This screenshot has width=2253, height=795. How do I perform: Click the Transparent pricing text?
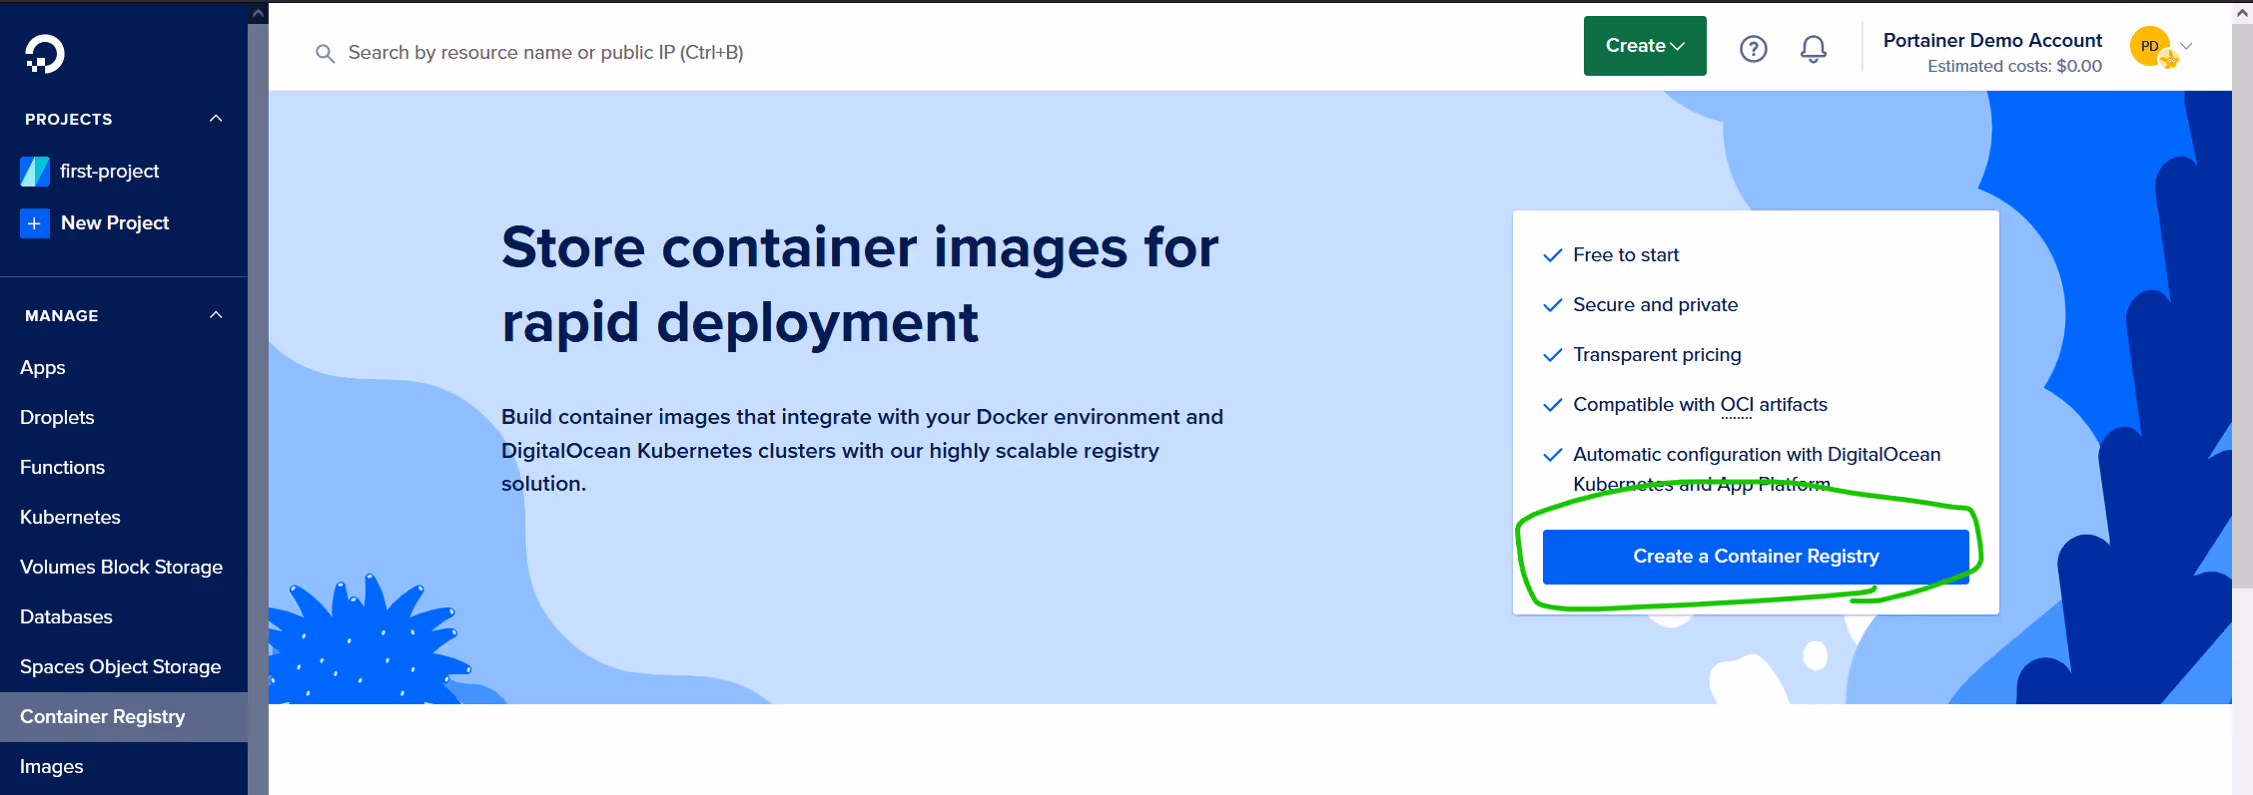tap(1657, 355)
